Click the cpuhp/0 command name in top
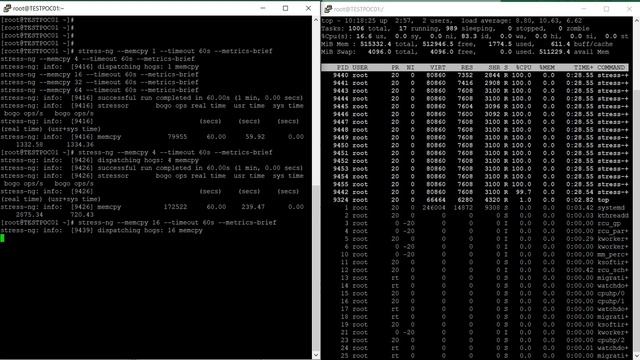This screenshot has width=640, height=360. (x=611, y=293)
